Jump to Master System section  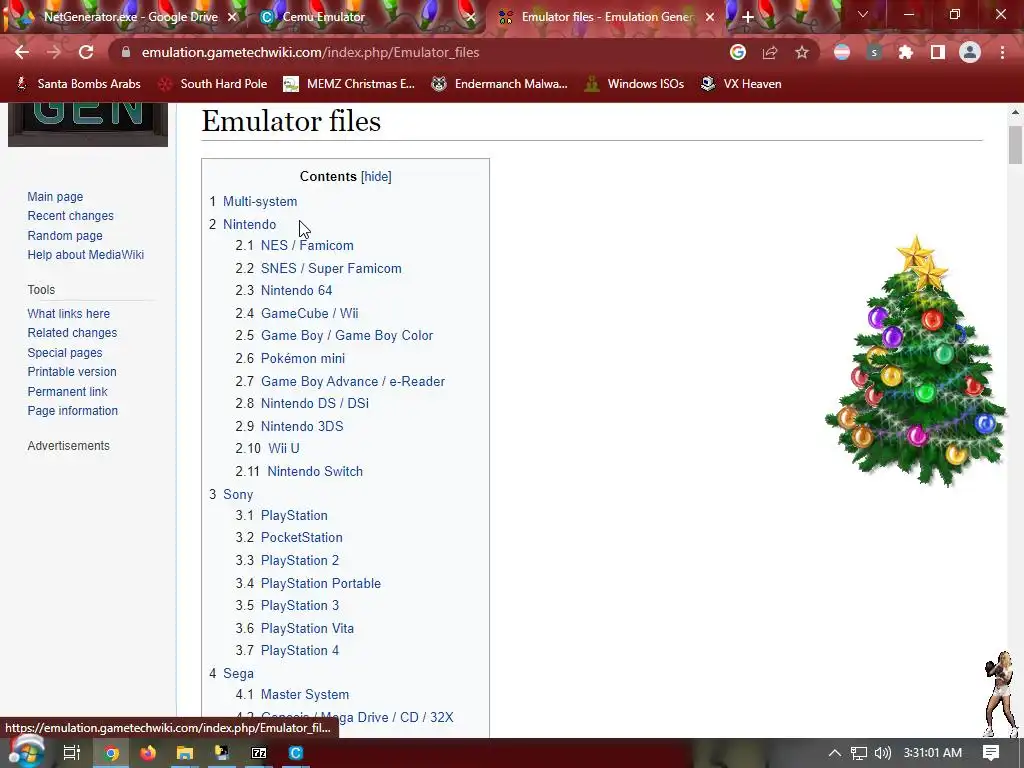point(305,694)
